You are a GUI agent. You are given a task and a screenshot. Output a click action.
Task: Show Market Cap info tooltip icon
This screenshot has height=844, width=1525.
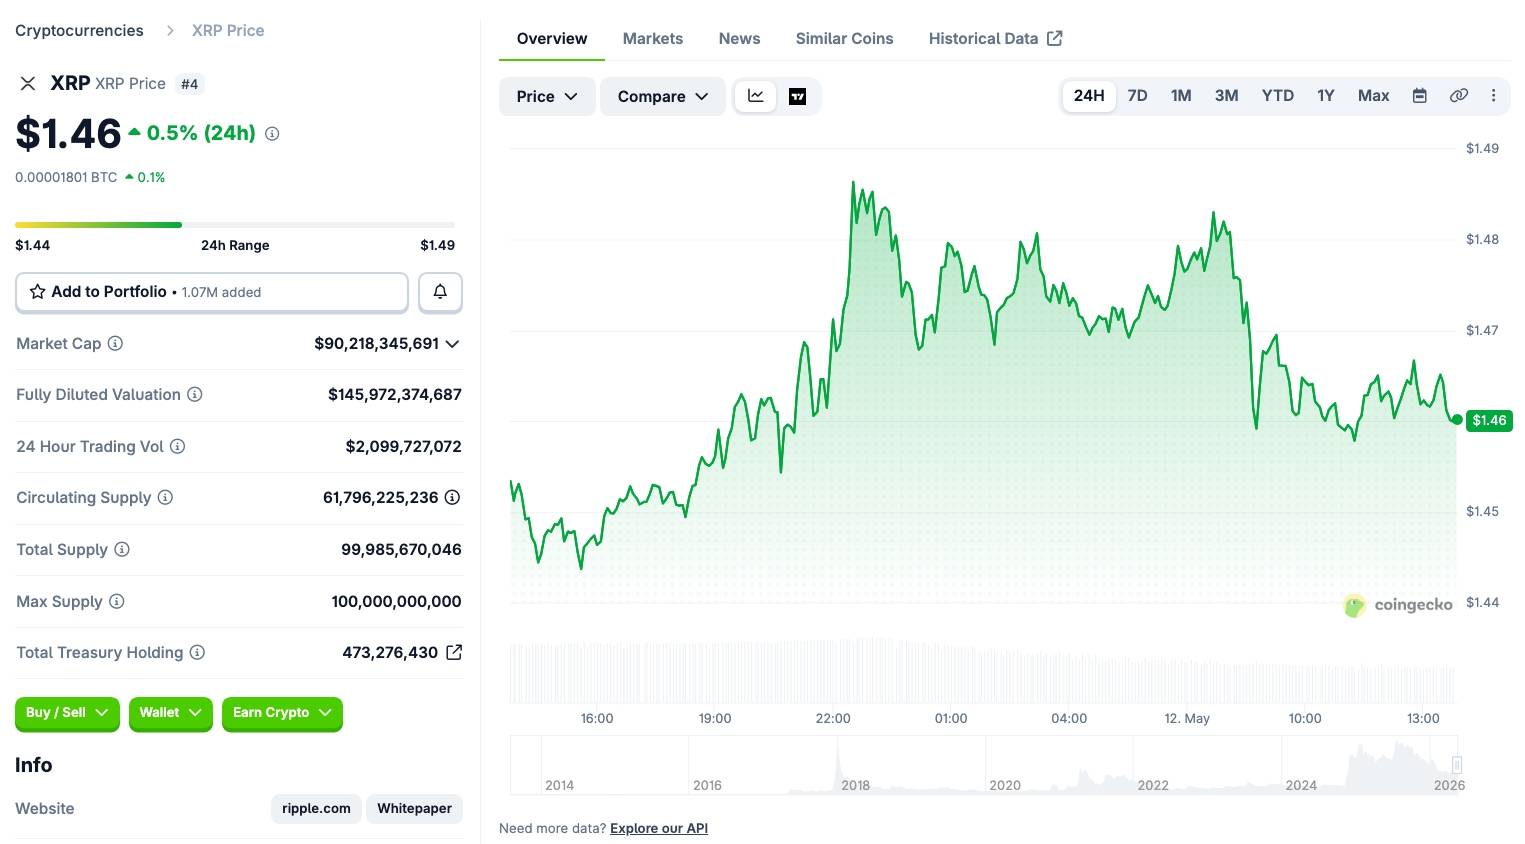click(115, 343)
